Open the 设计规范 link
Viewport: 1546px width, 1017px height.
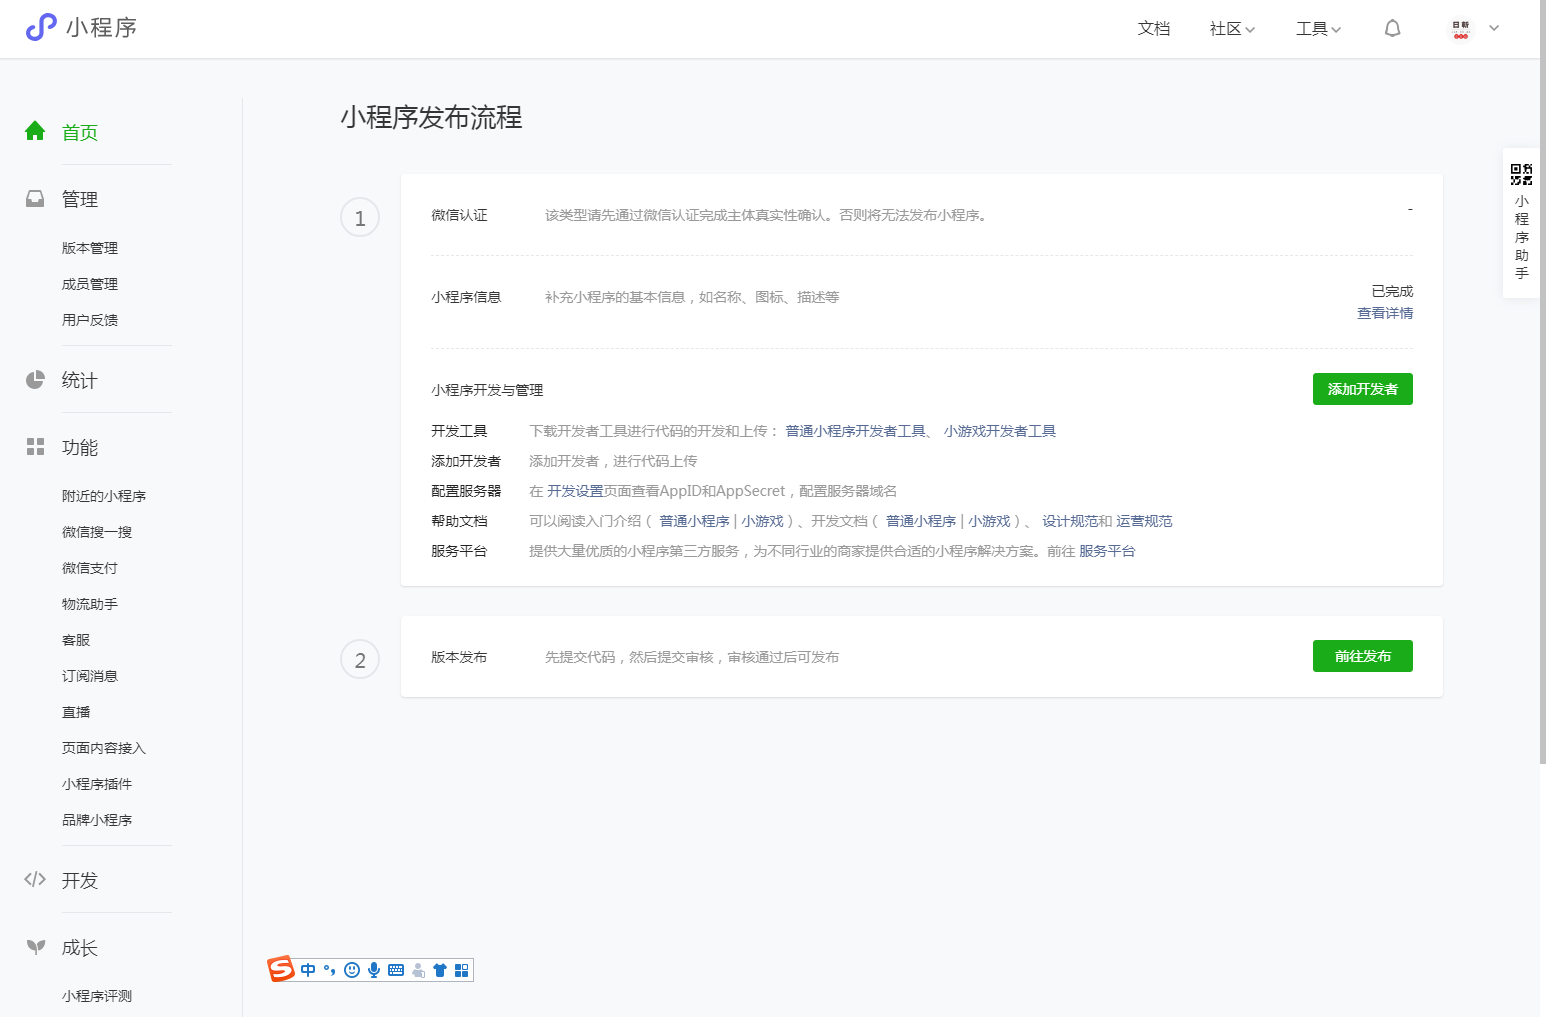[1070, 521]
